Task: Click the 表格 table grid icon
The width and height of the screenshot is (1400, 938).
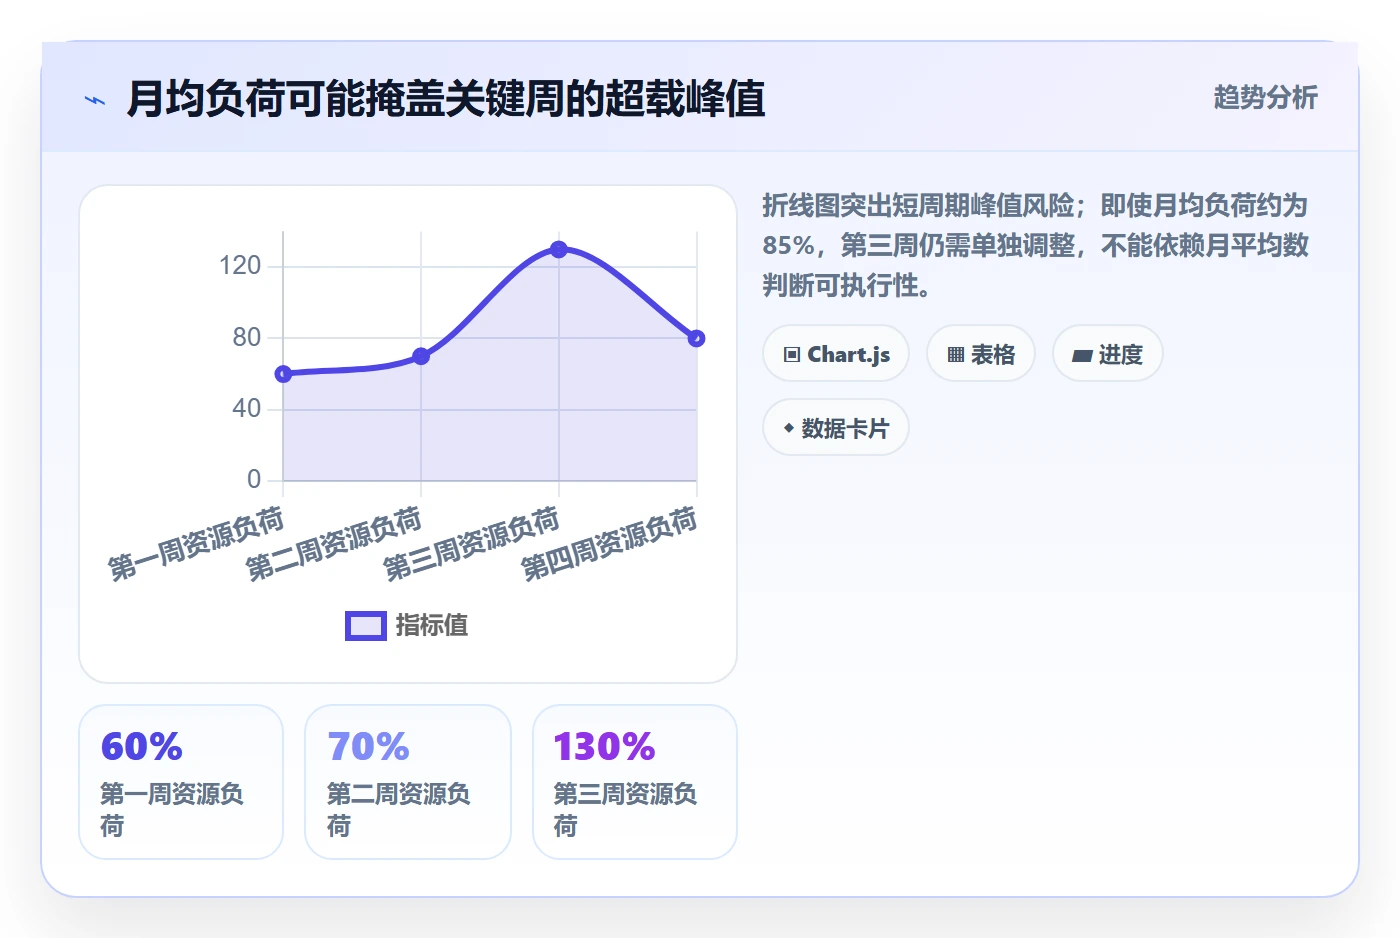Action: [x=956, y=354]
